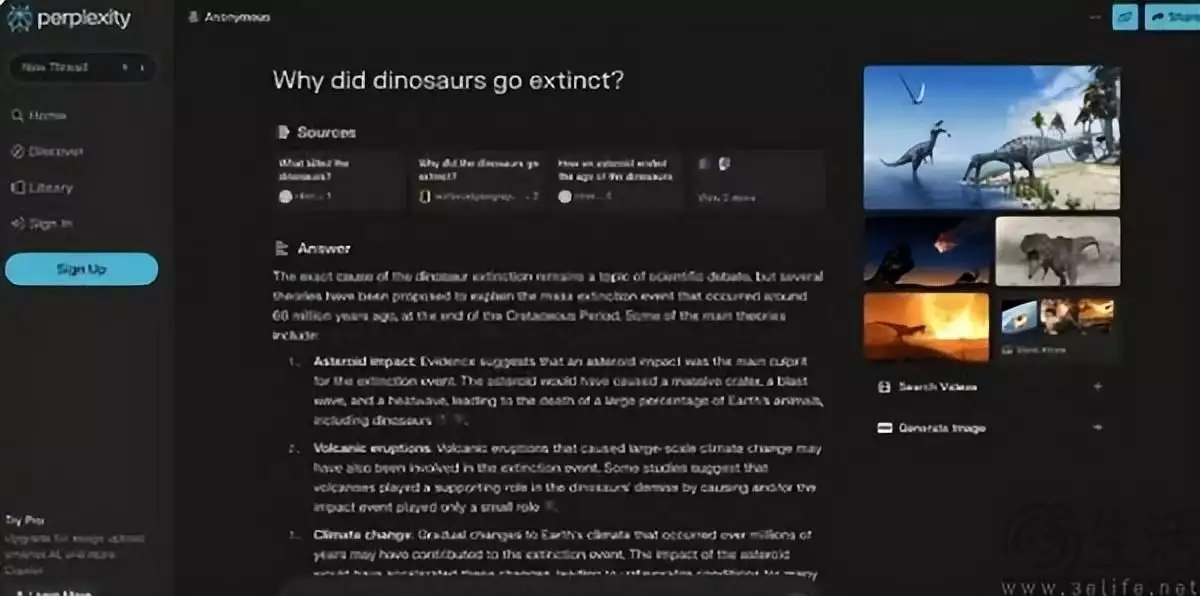Click the Generate Image icon

[x=884, y=428]
